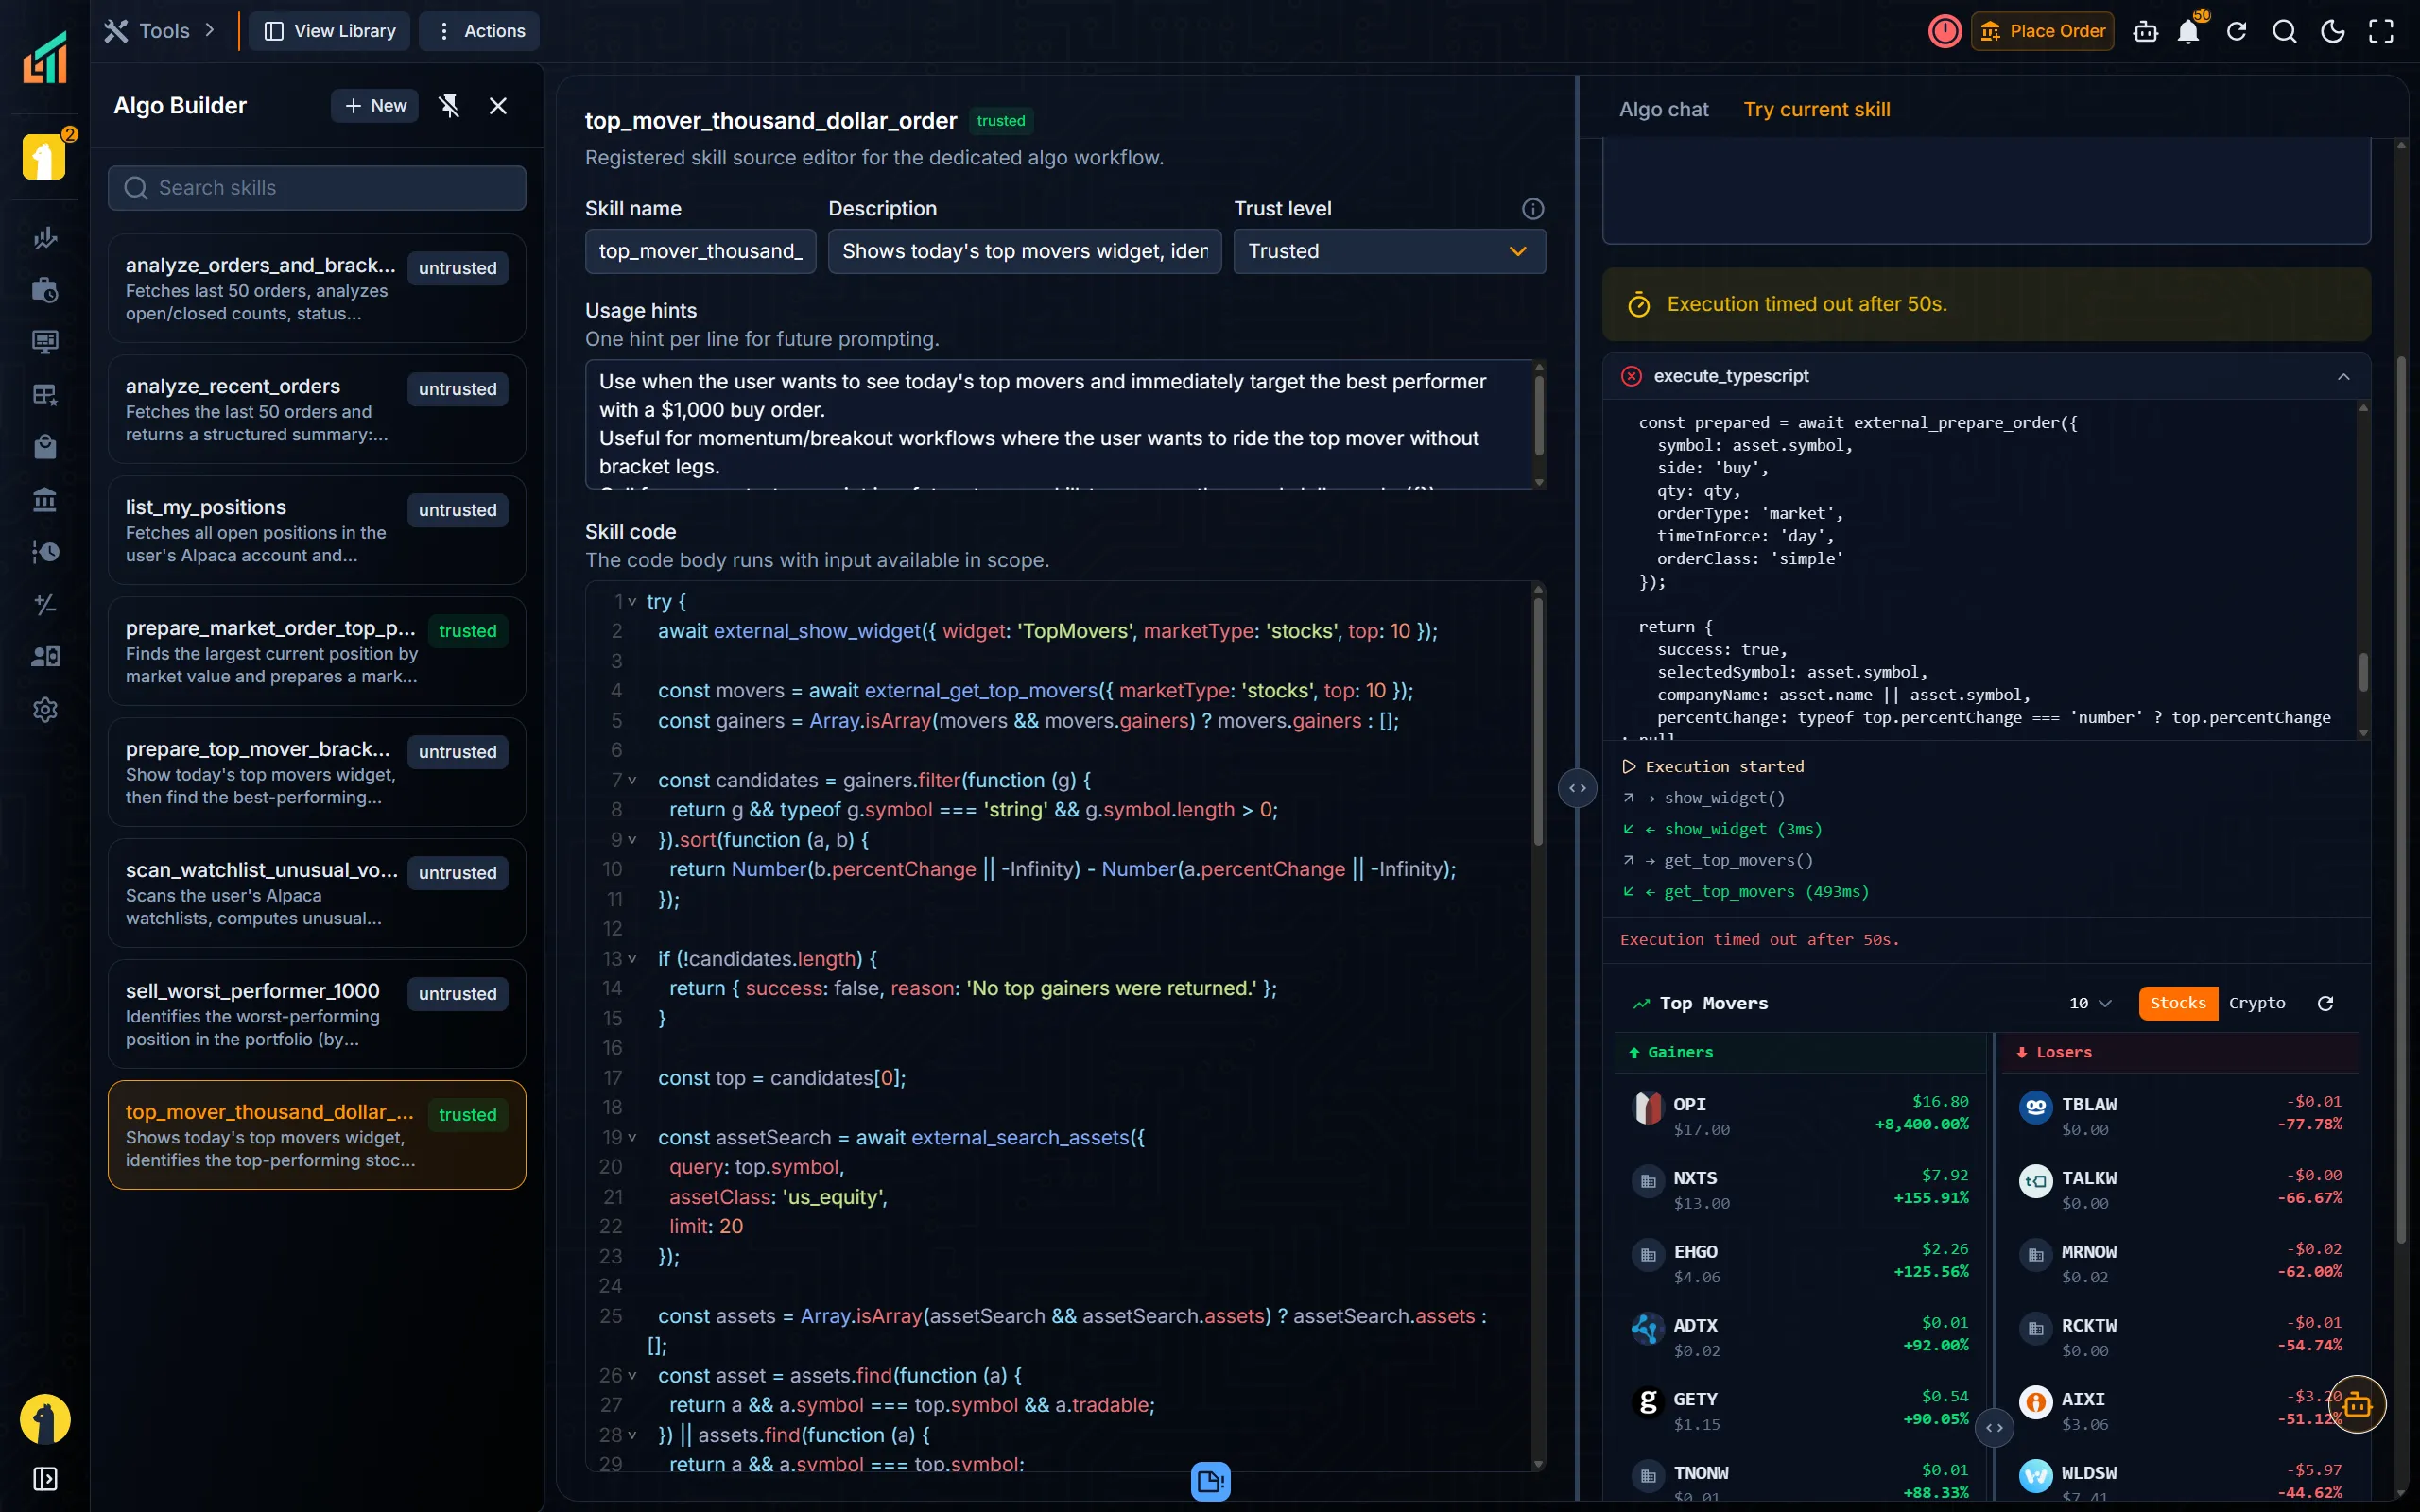Click the Skill name input field

[700, 251]
